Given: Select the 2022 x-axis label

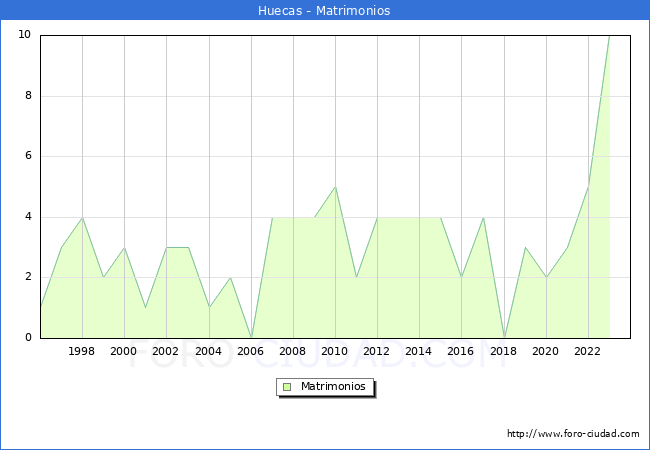Looking at the screenshot, I should click(x=588, y=352).
